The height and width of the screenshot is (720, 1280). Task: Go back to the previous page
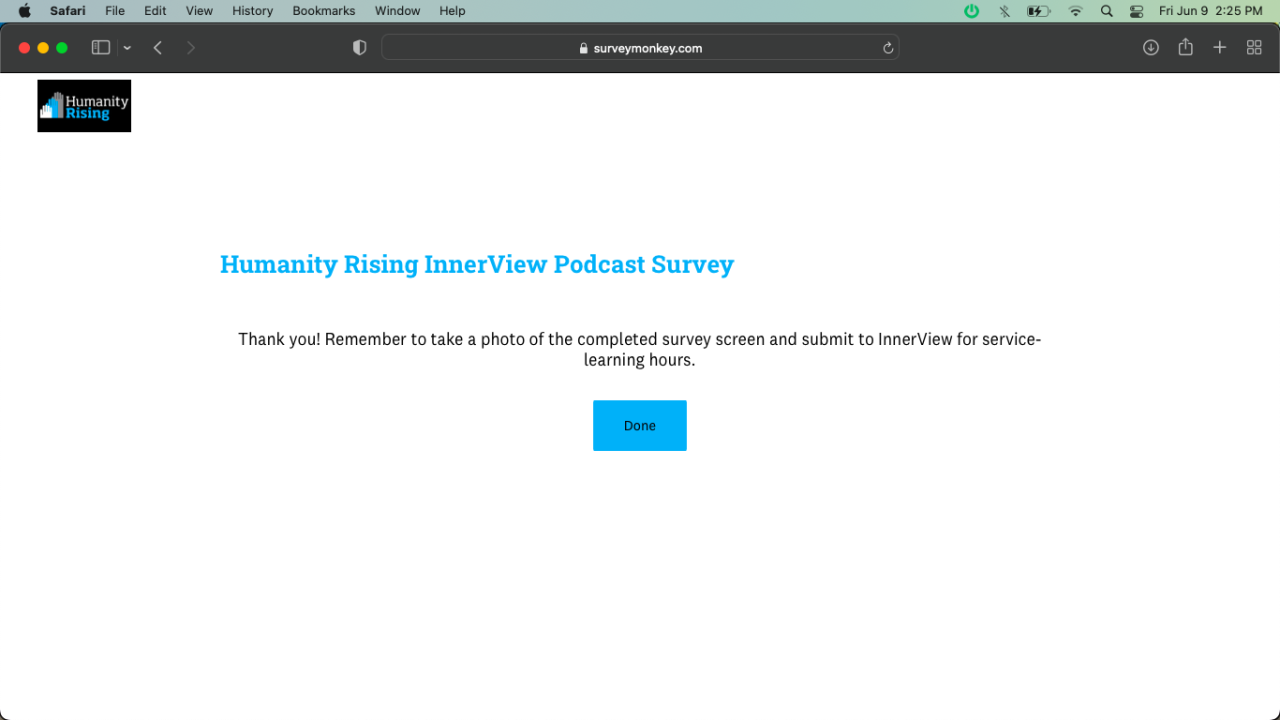point(158,48)
